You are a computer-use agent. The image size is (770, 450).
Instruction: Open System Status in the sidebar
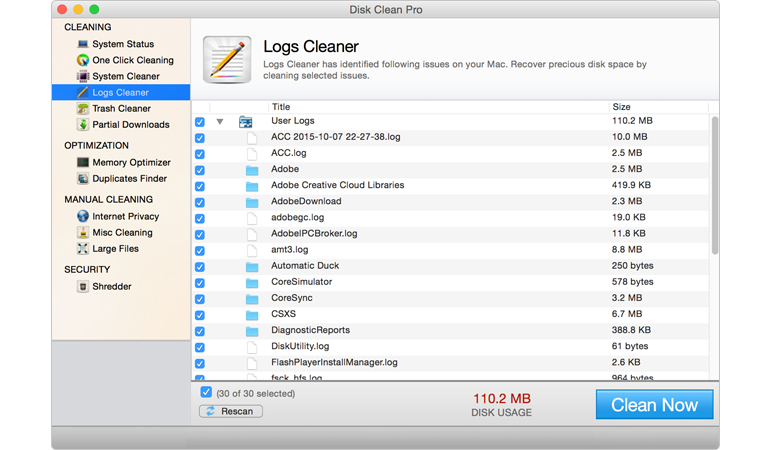click(122, 44)
